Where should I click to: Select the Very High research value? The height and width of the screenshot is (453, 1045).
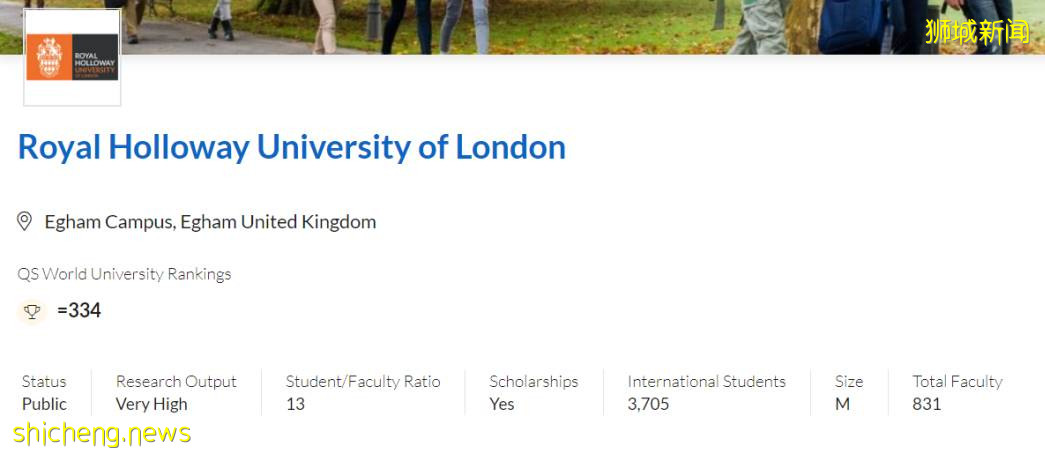(151, 404)
